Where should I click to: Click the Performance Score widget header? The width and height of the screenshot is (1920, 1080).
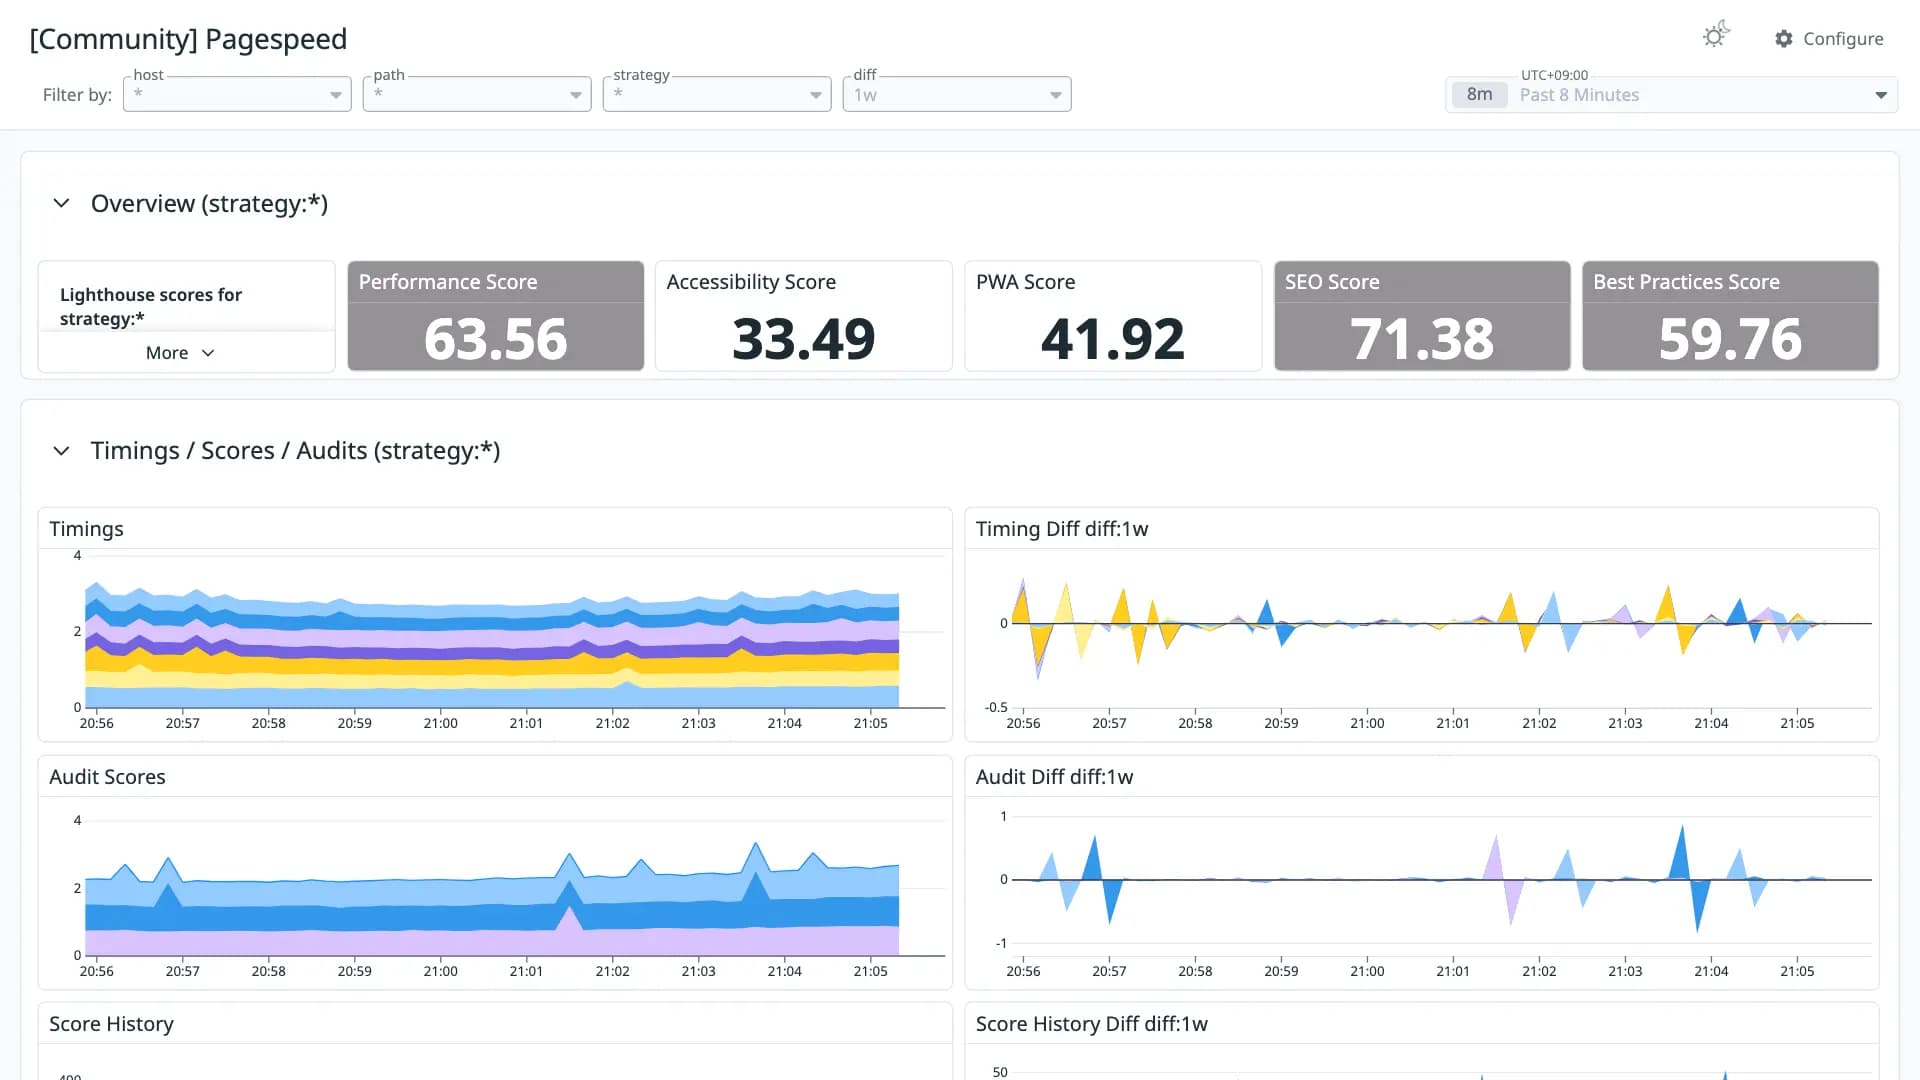point(496,282)
